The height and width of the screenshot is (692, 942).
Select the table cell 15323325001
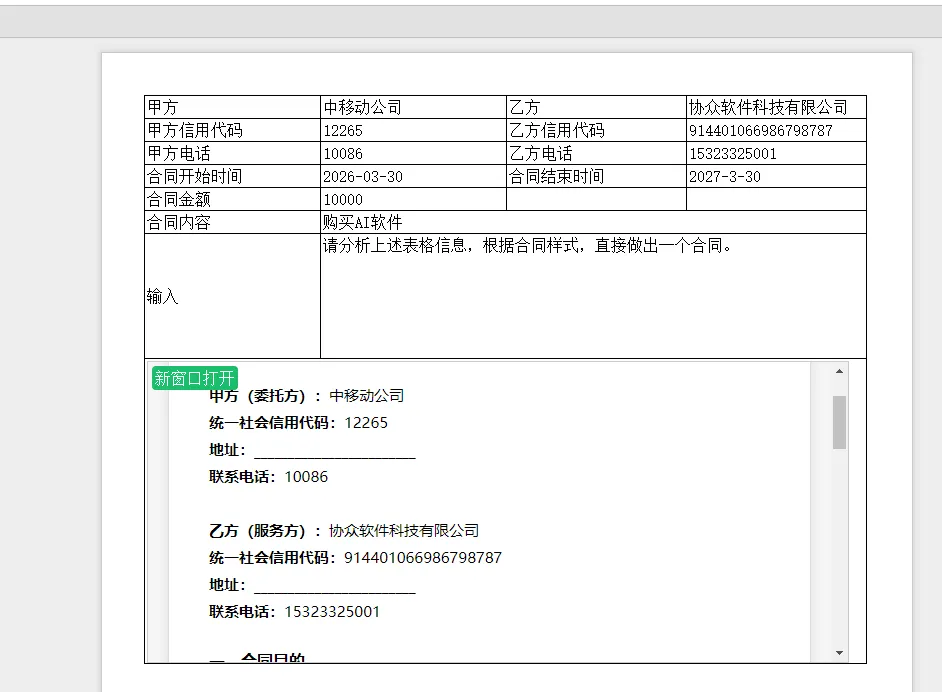point(776,153)
